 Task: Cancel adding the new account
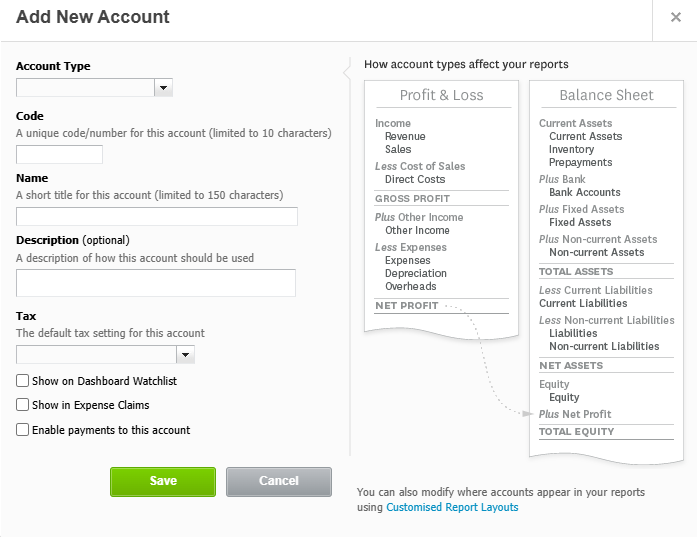(x=279, y=482)
